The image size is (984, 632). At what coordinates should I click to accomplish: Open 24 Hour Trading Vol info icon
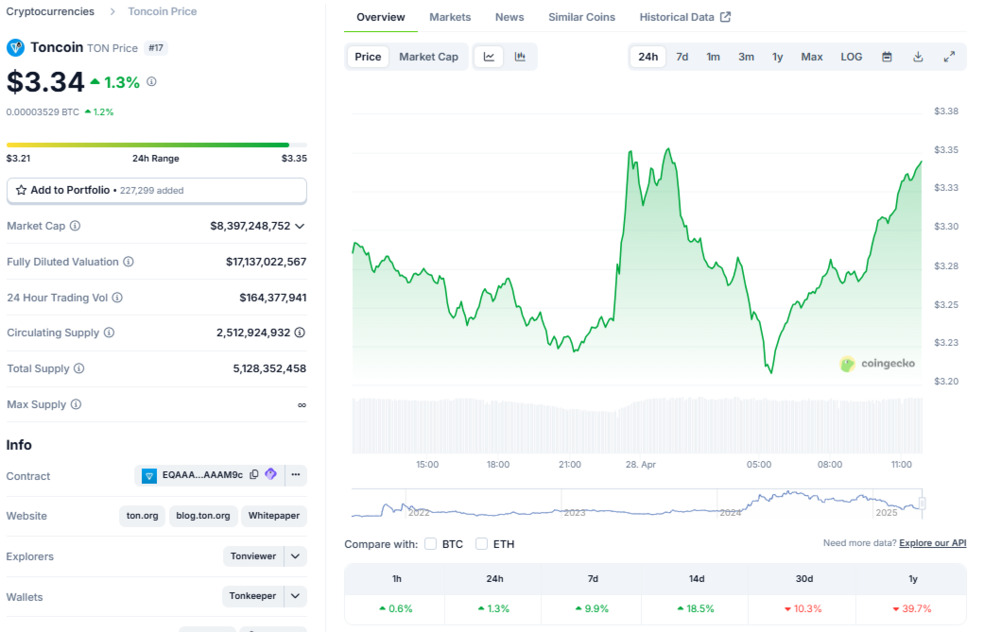pos(117,297)
